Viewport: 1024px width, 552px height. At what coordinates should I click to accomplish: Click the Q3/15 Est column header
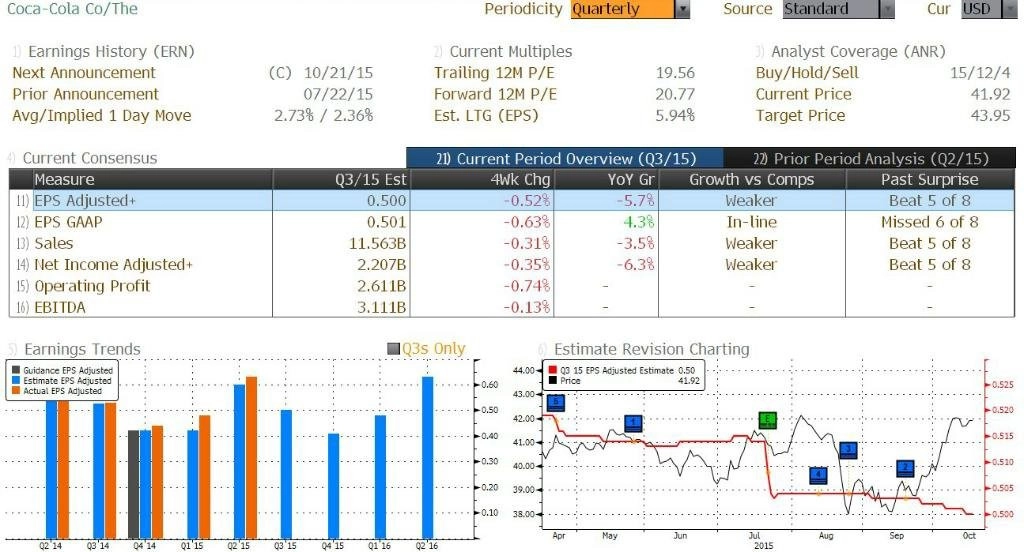[x=341, y=180]
